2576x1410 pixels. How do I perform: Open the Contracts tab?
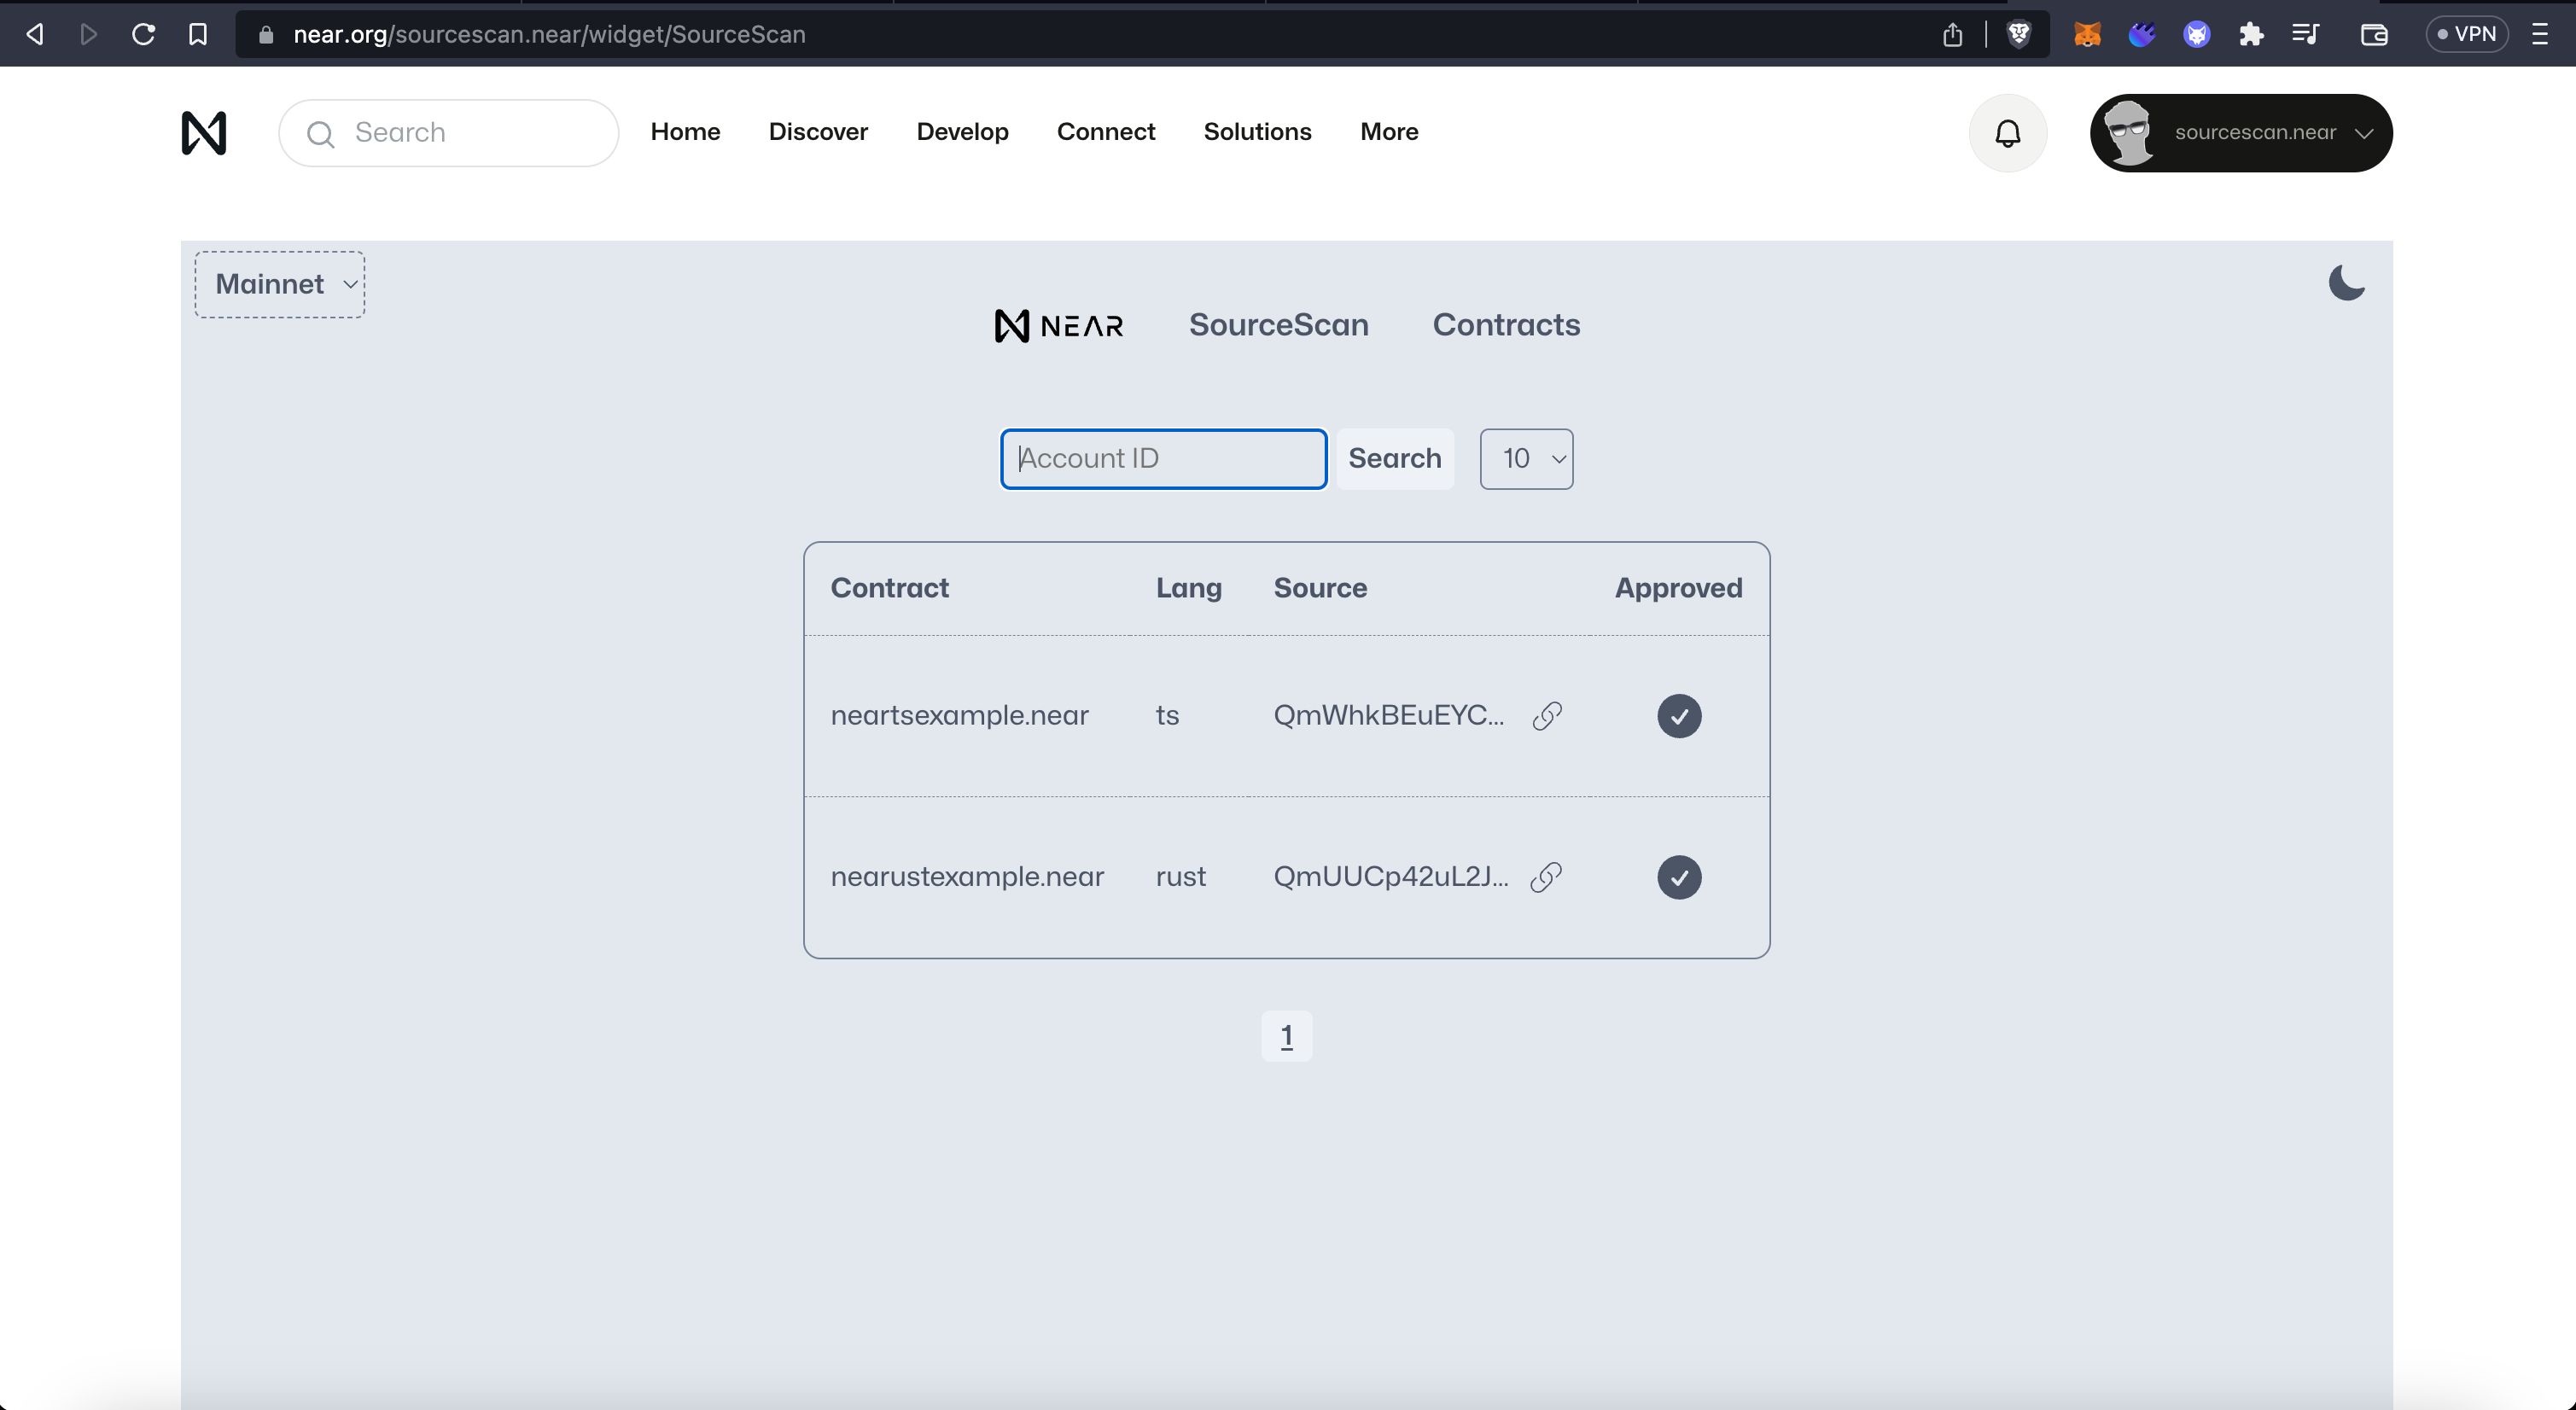1506,325
